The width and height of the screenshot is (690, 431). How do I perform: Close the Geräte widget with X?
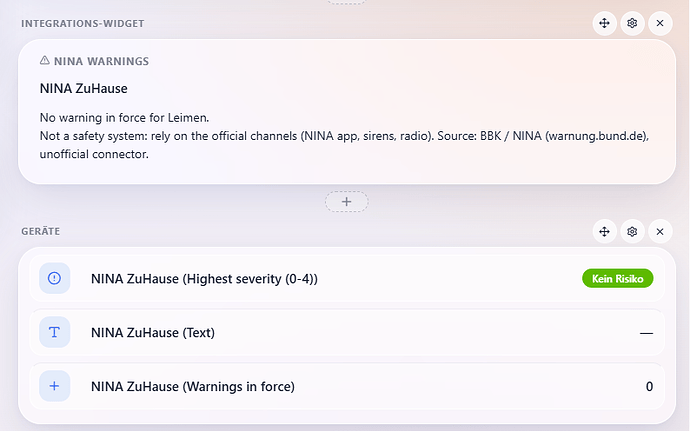660,231
